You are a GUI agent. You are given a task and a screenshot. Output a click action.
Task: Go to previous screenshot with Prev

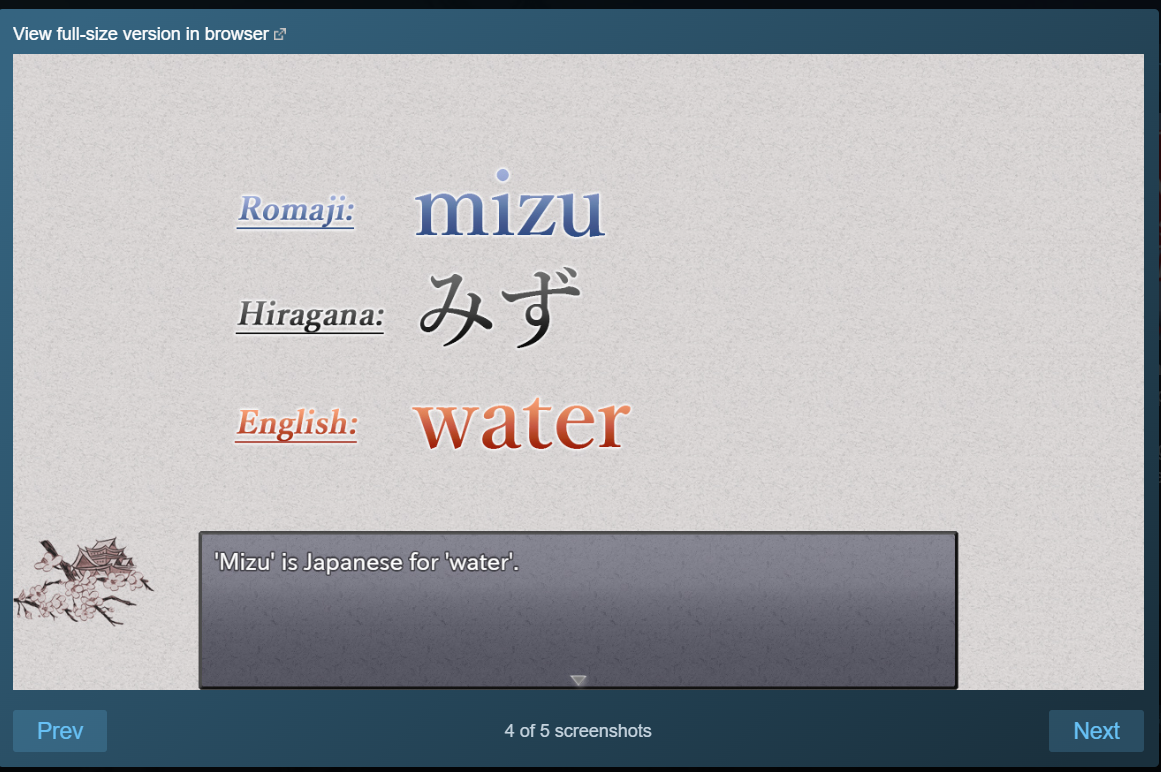(x=60, y=731)
